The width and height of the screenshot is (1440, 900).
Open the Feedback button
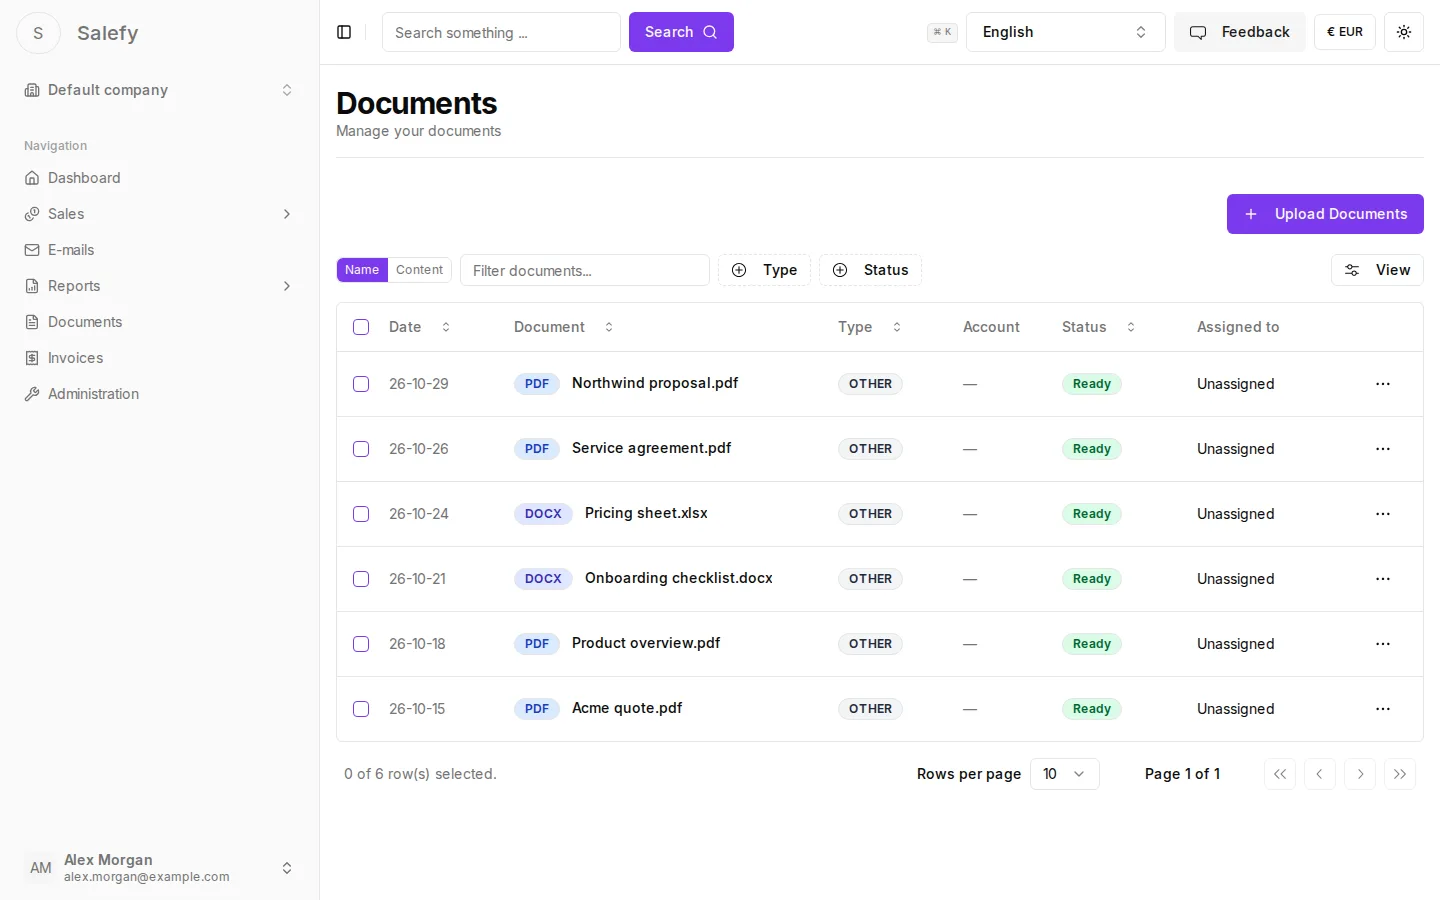point(1239,32)
